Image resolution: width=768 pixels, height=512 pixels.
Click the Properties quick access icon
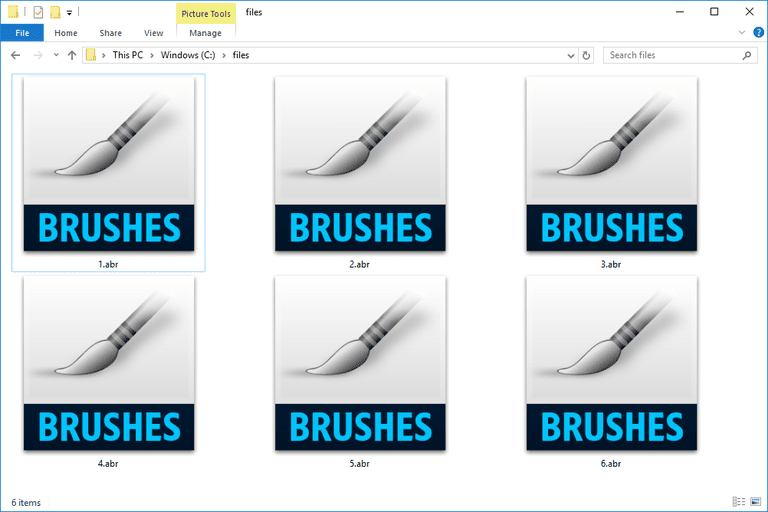pyautogui.click(x=38, y=12)
